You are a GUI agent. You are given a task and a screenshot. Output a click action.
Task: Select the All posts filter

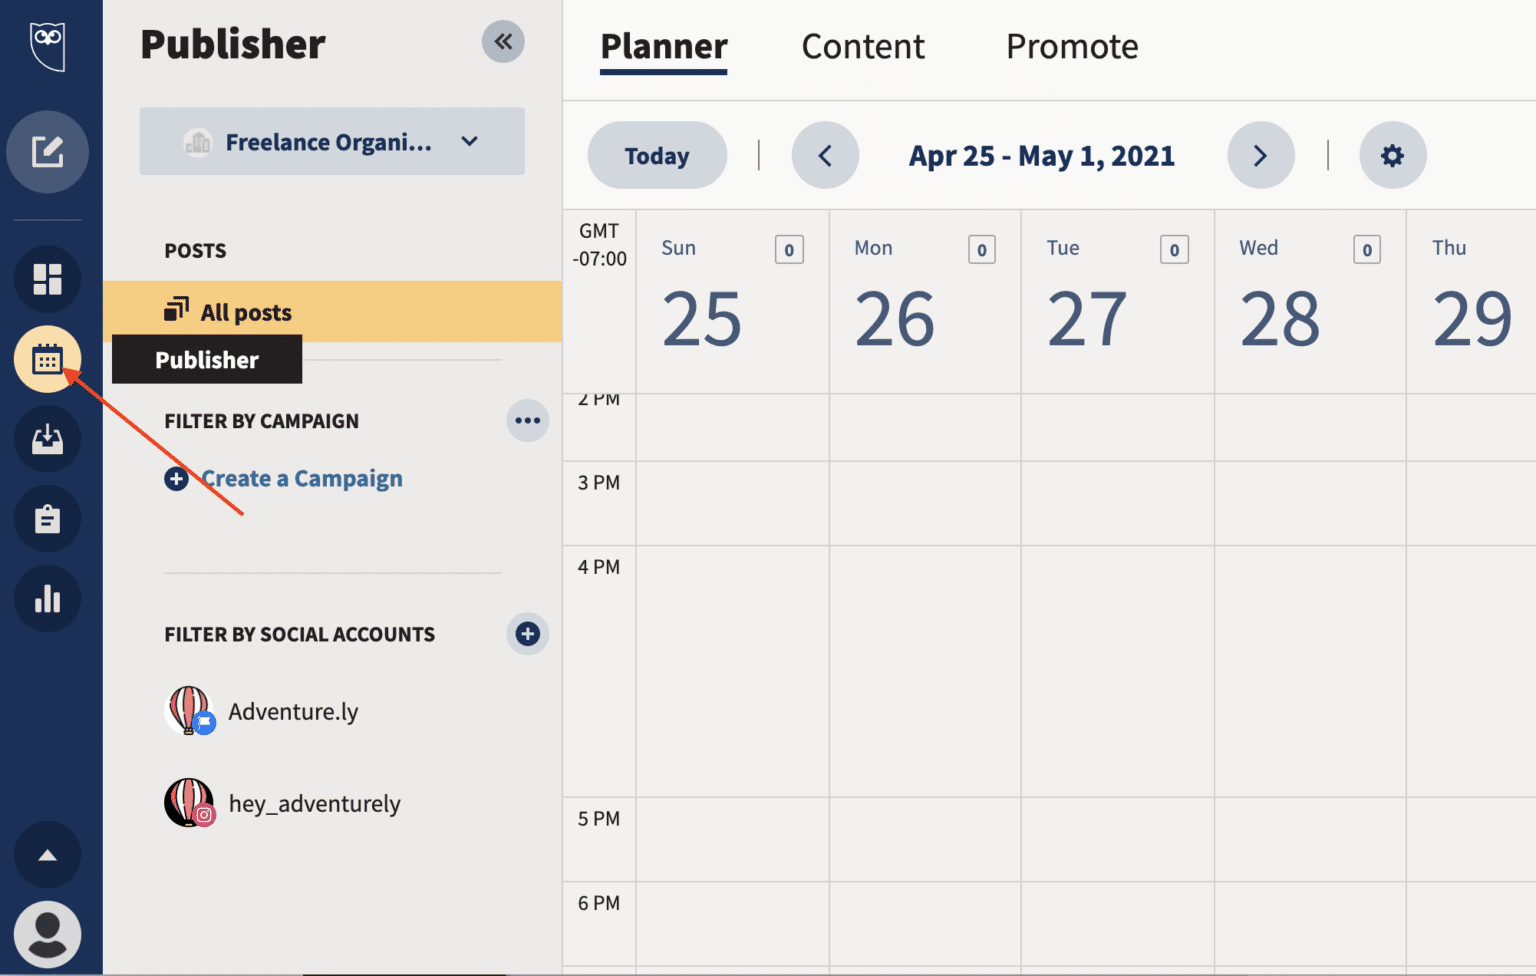(245, 311)
